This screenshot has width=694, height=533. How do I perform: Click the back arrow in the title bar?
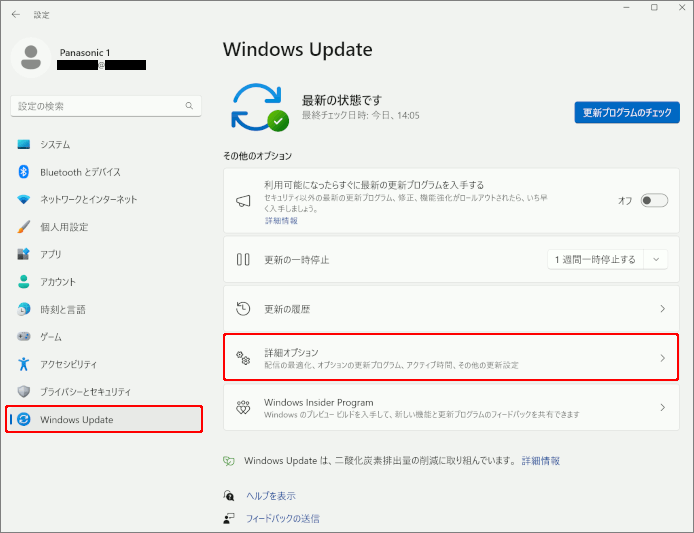point(16,15)
